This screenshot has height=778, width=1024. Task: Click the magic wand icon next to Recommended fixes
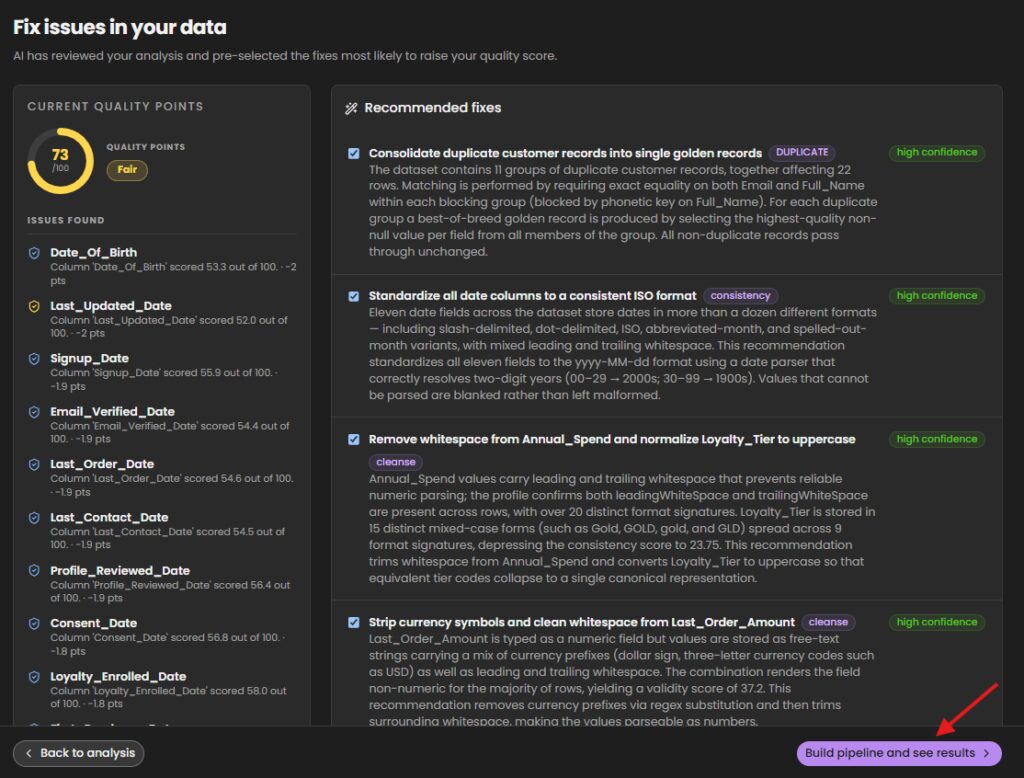point(351,108)
